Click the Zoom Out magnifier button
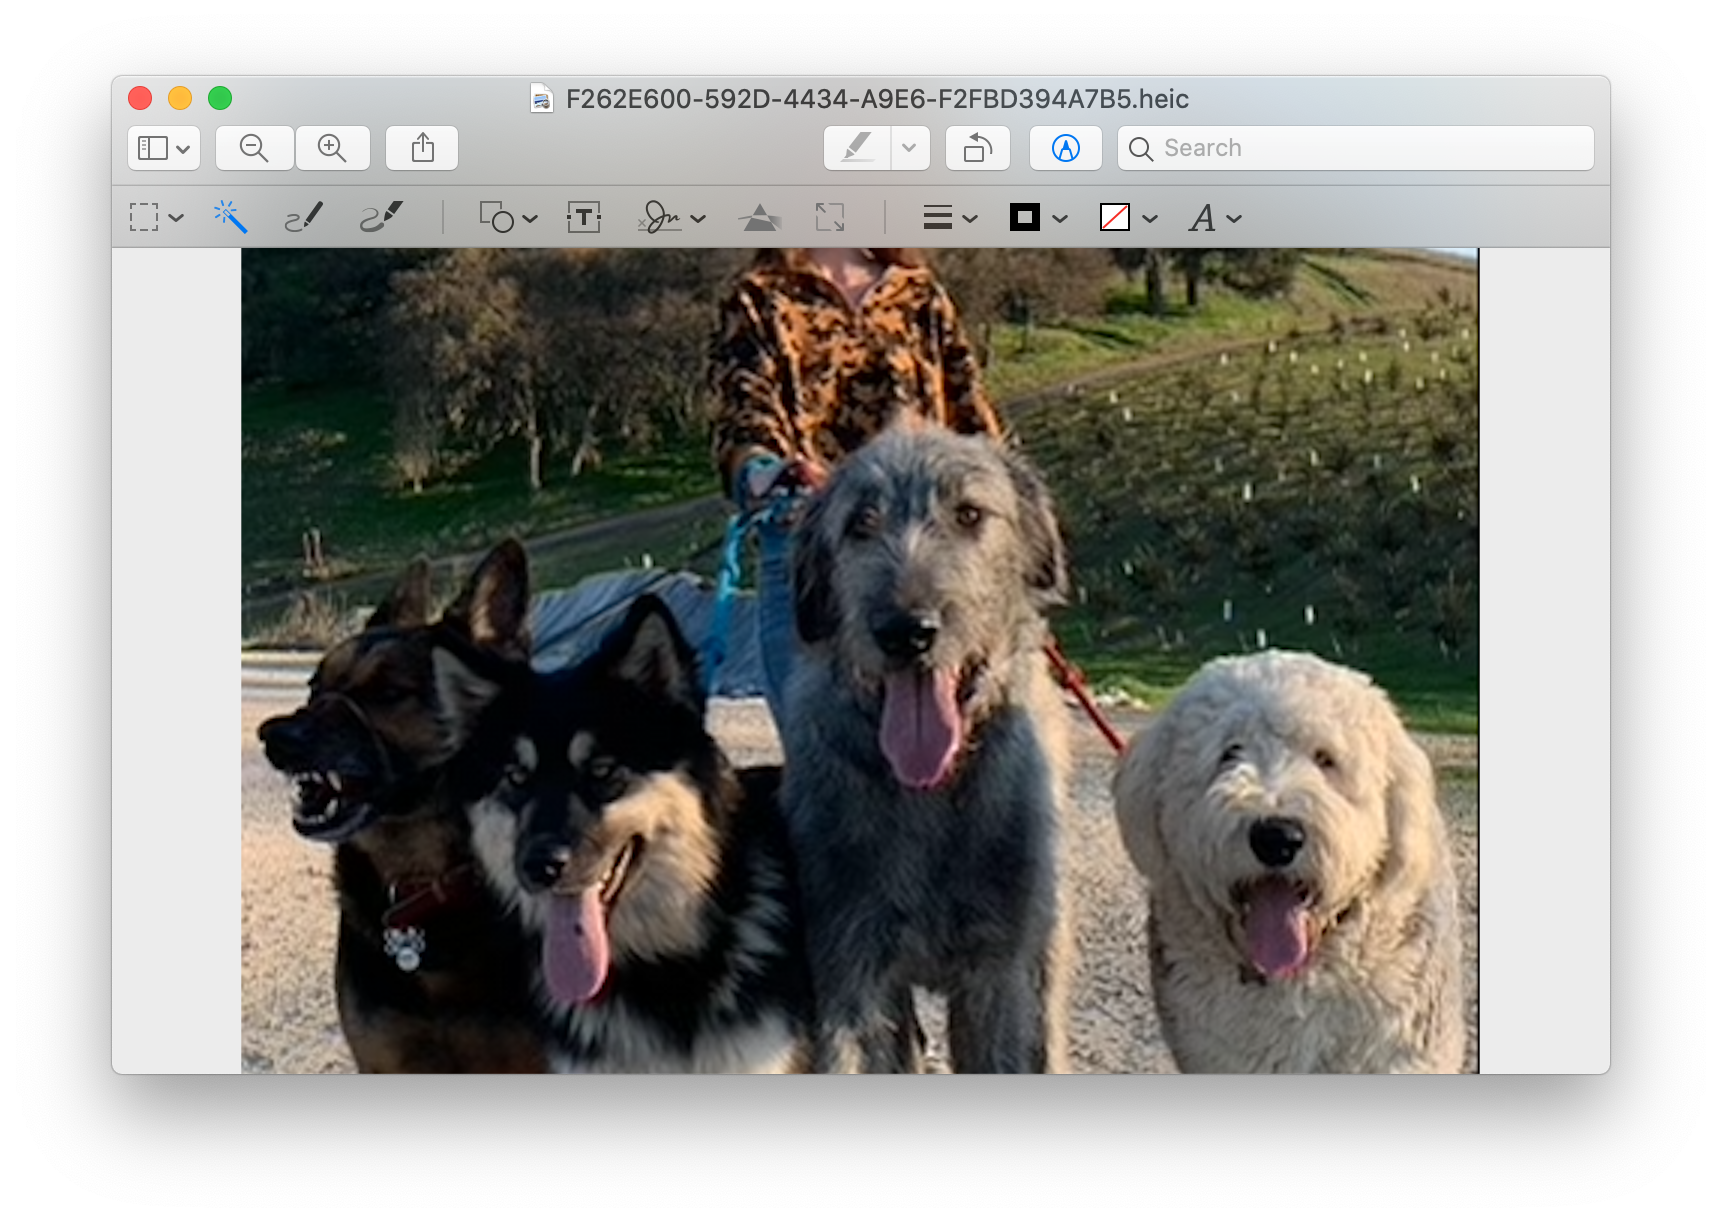This screenshot has height=1222, width=1722. pos(255,148)
